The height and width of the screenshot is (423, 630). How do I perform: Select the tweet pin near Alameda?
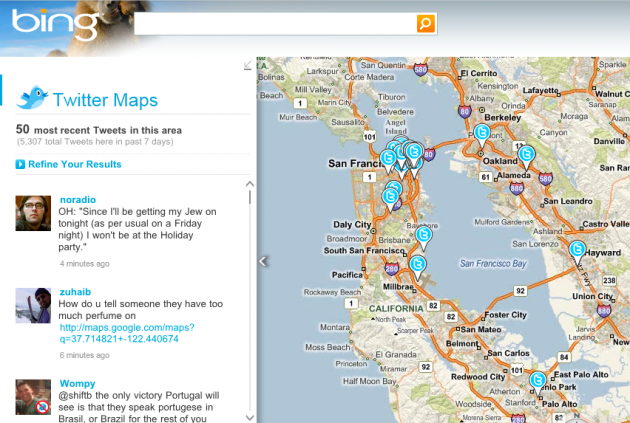(x=527, y=155)
